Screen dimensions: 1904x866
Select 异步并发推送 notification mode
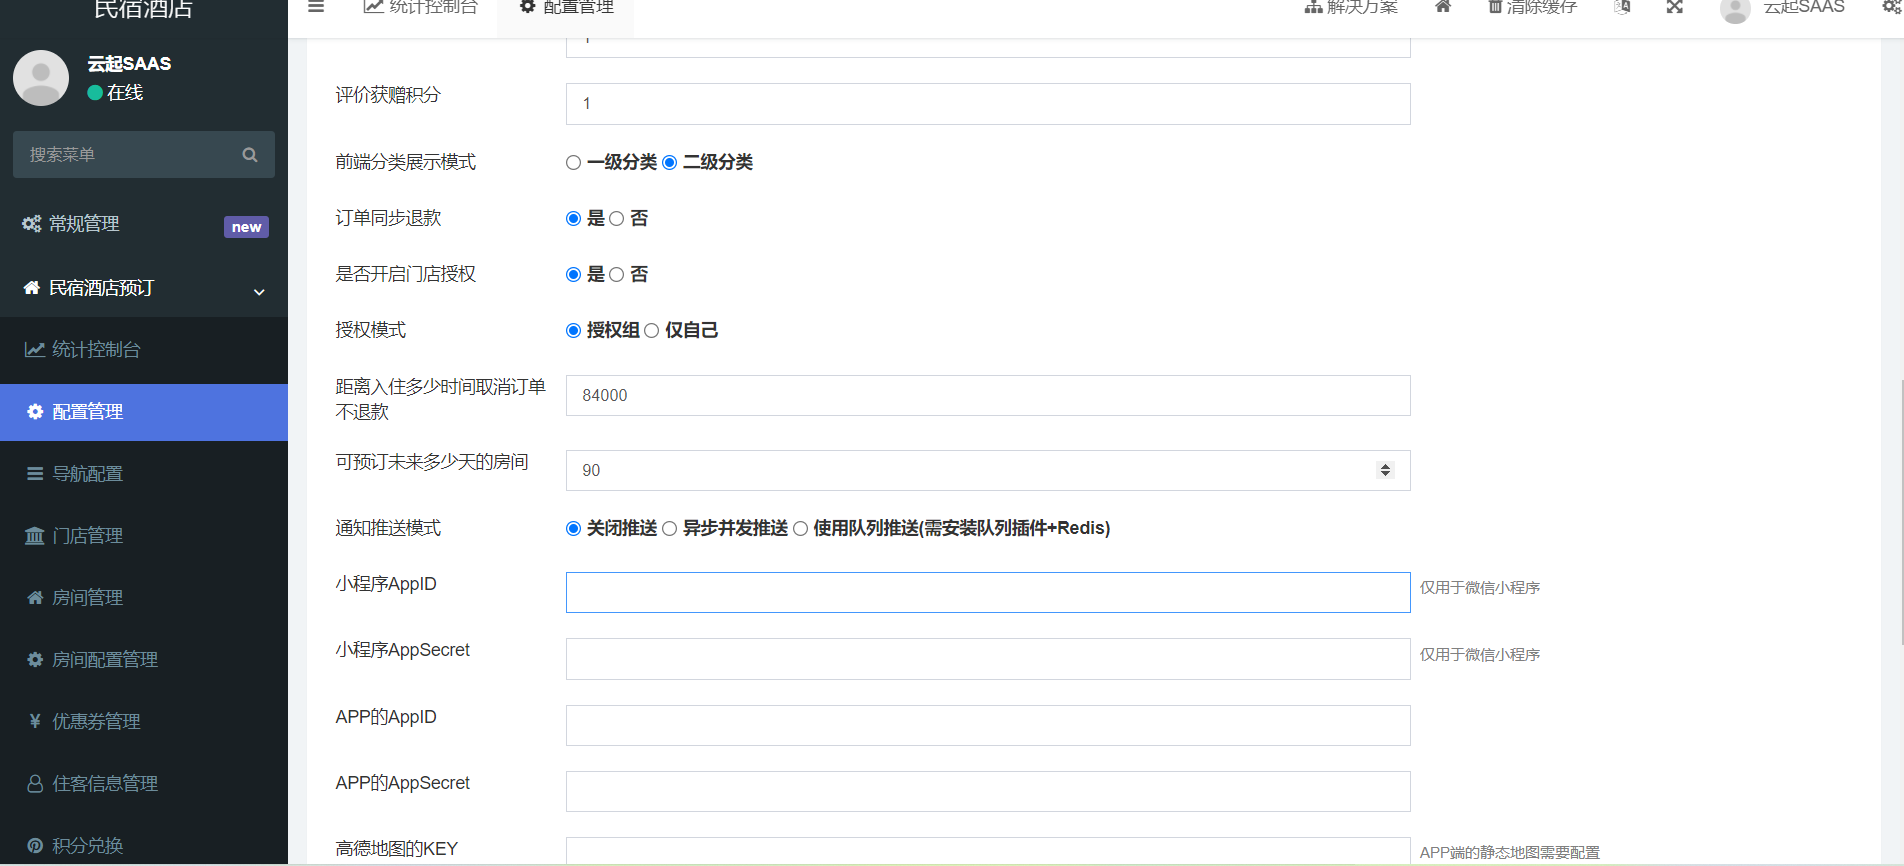pyautogui.click(x=670, y=529)
